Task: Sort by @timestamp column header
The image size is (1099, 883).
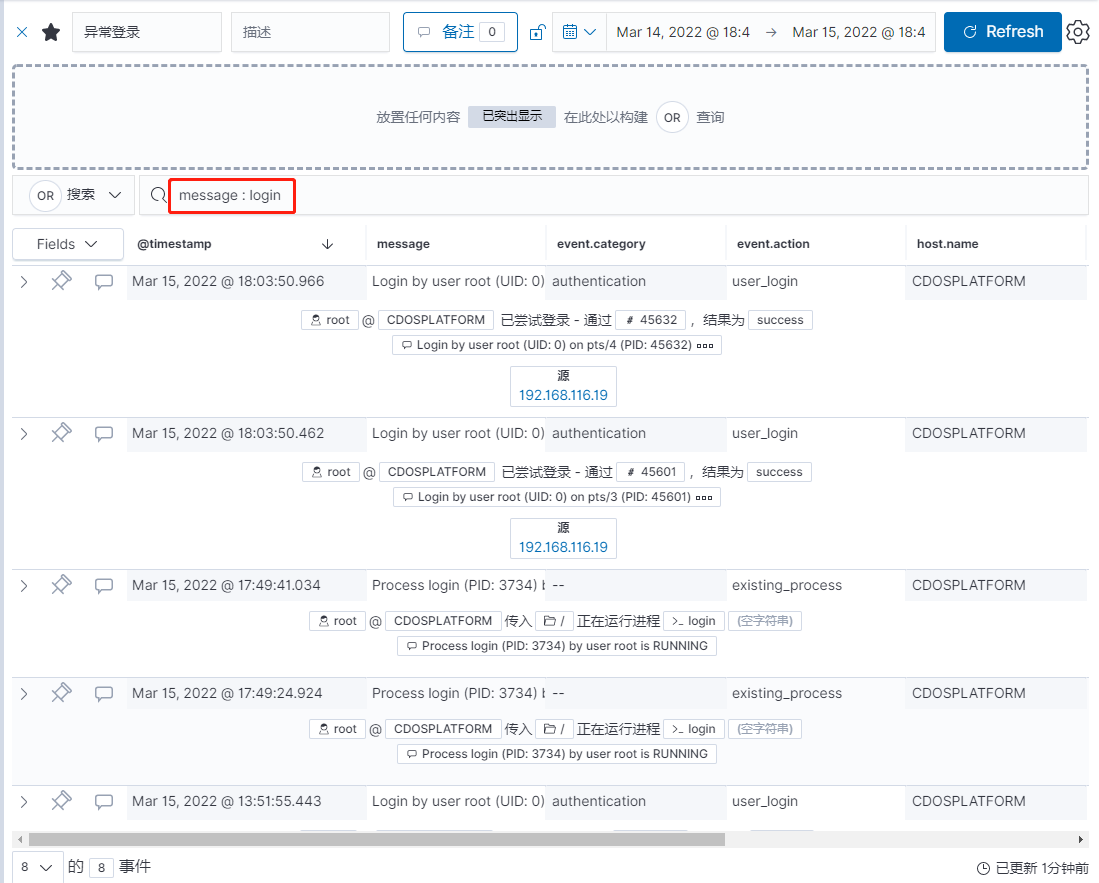Action: 174,244
